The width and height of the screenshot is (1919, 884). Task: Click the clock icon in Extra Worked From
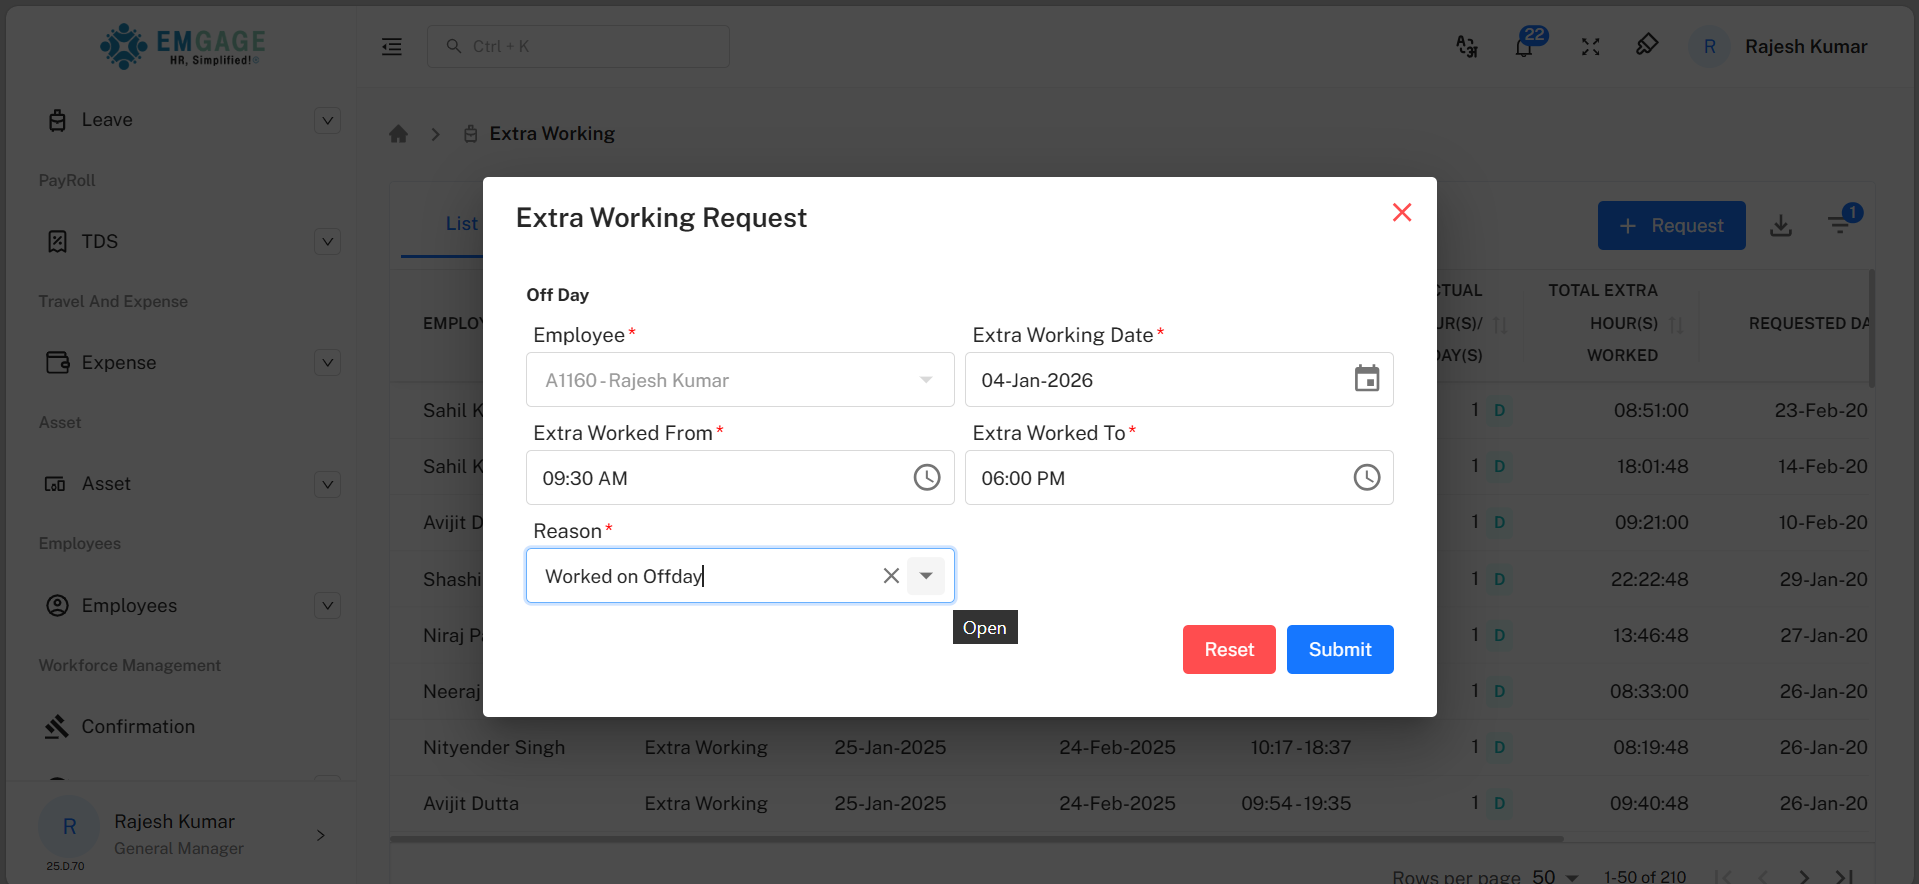926,478
